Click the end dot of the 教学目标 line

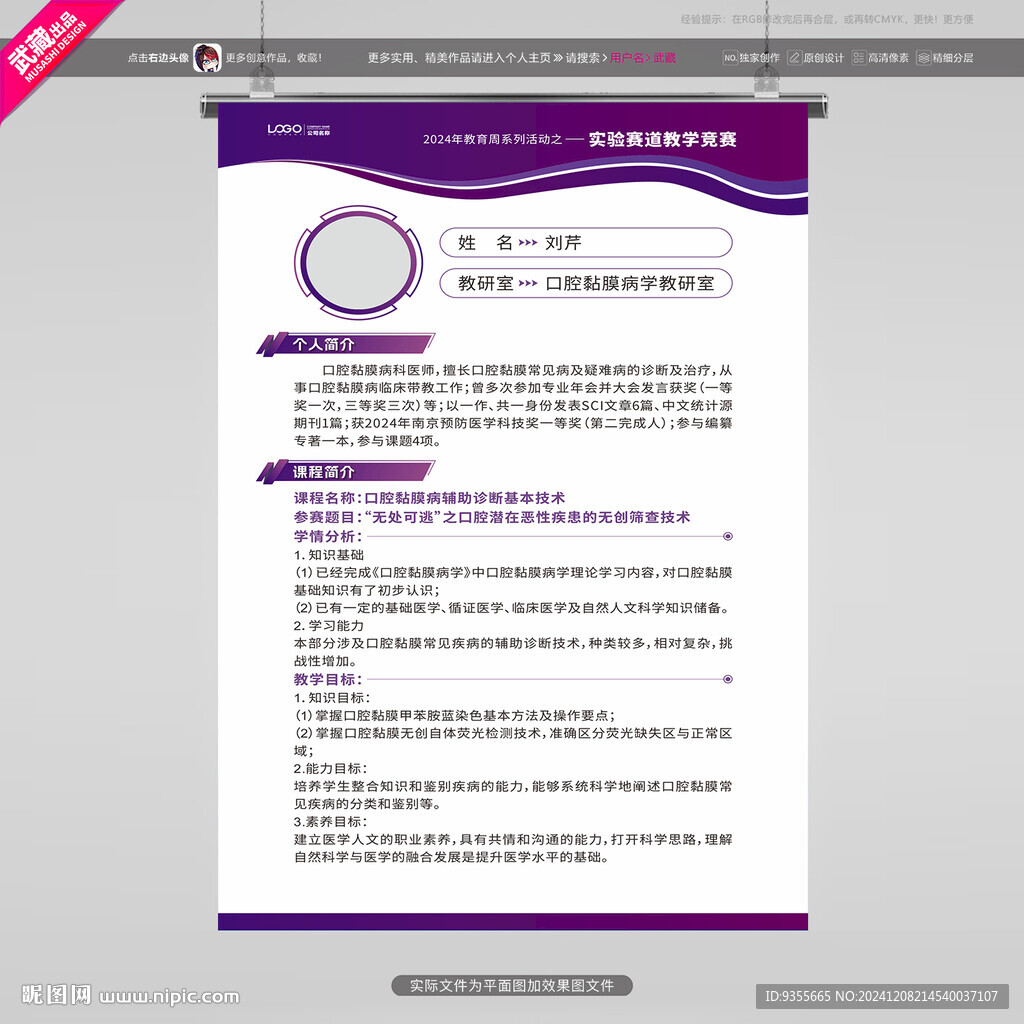(728, 679)
